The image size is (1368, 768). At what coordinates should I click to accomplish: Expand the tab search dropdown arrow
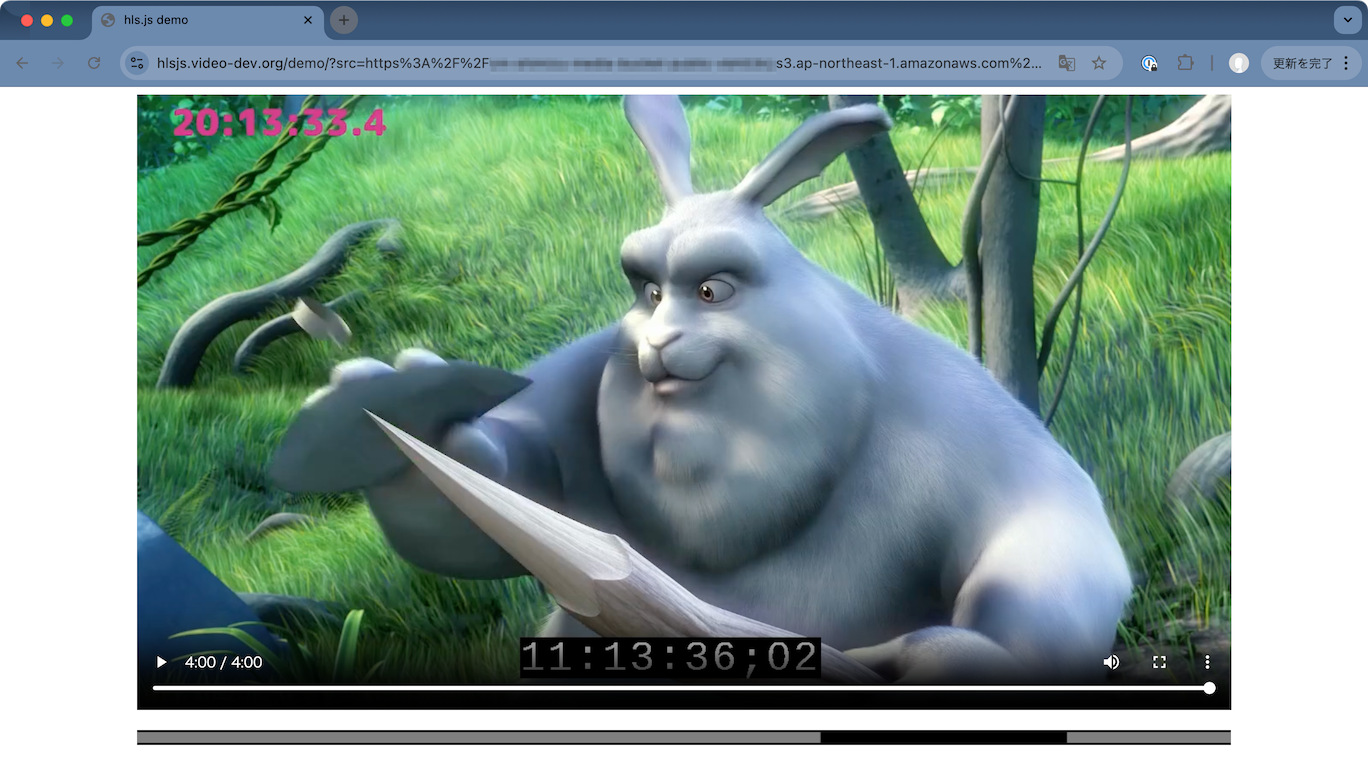(1347, 20)
